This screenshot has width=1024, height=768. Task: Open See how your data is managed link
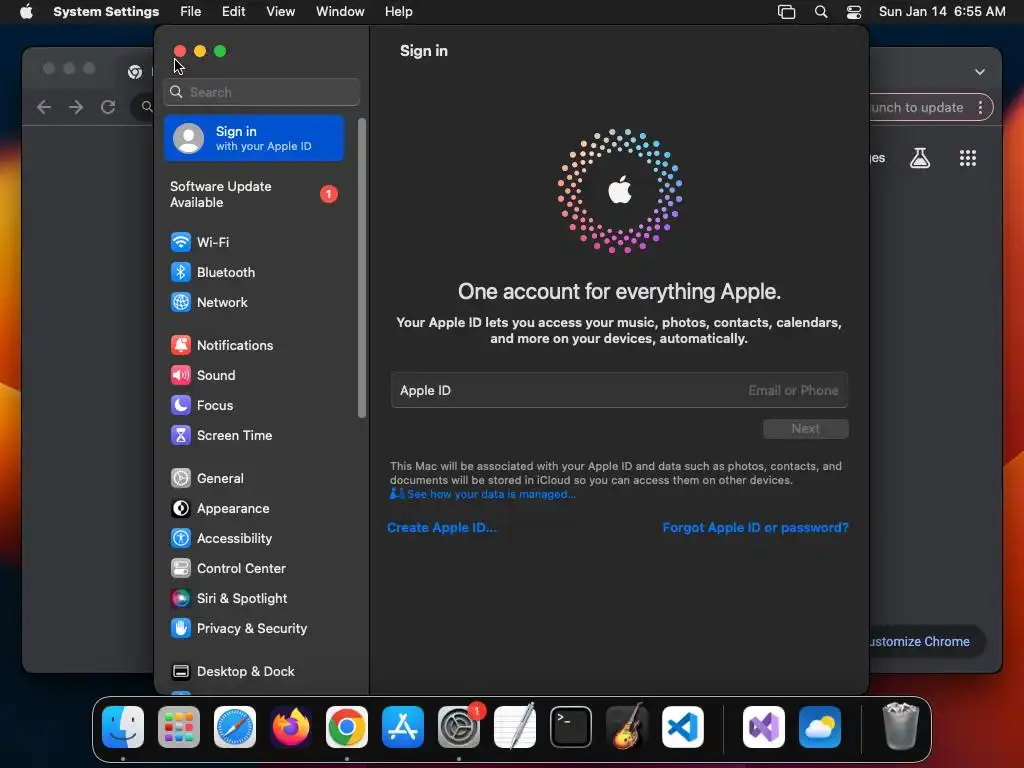[483, 494]
